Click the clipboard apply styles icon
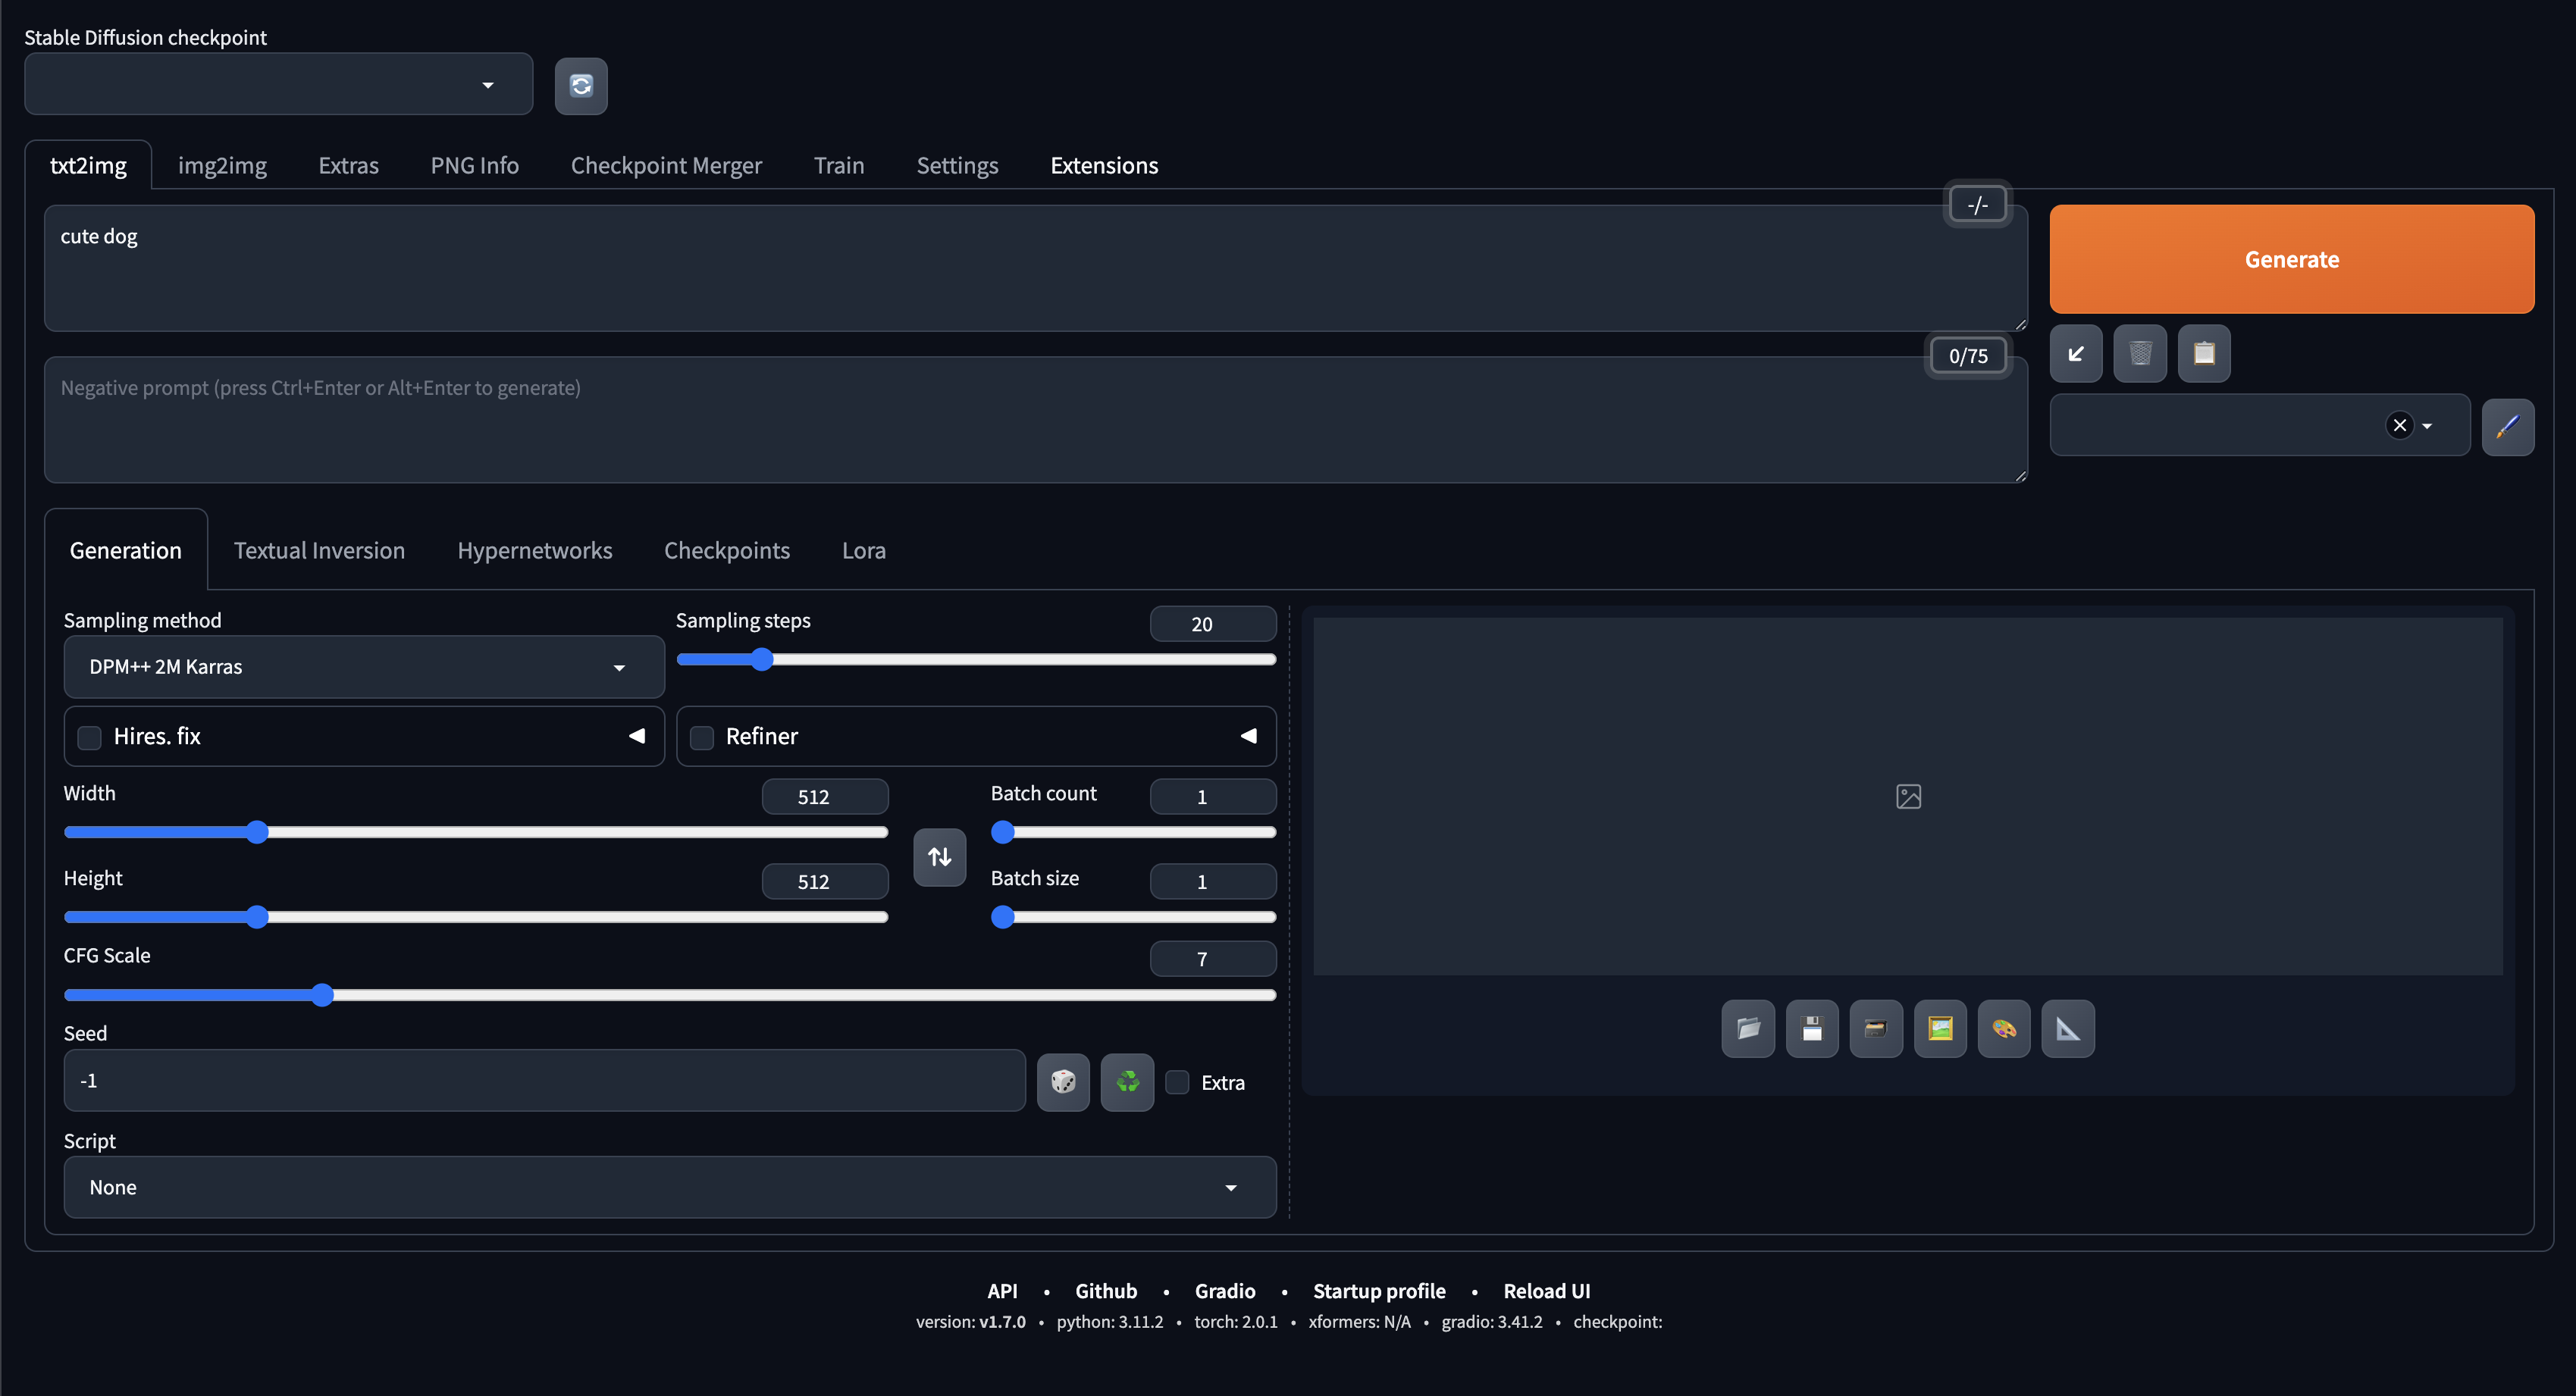Screen dimensions: 2576x1396 click(x=2204, y=353)
